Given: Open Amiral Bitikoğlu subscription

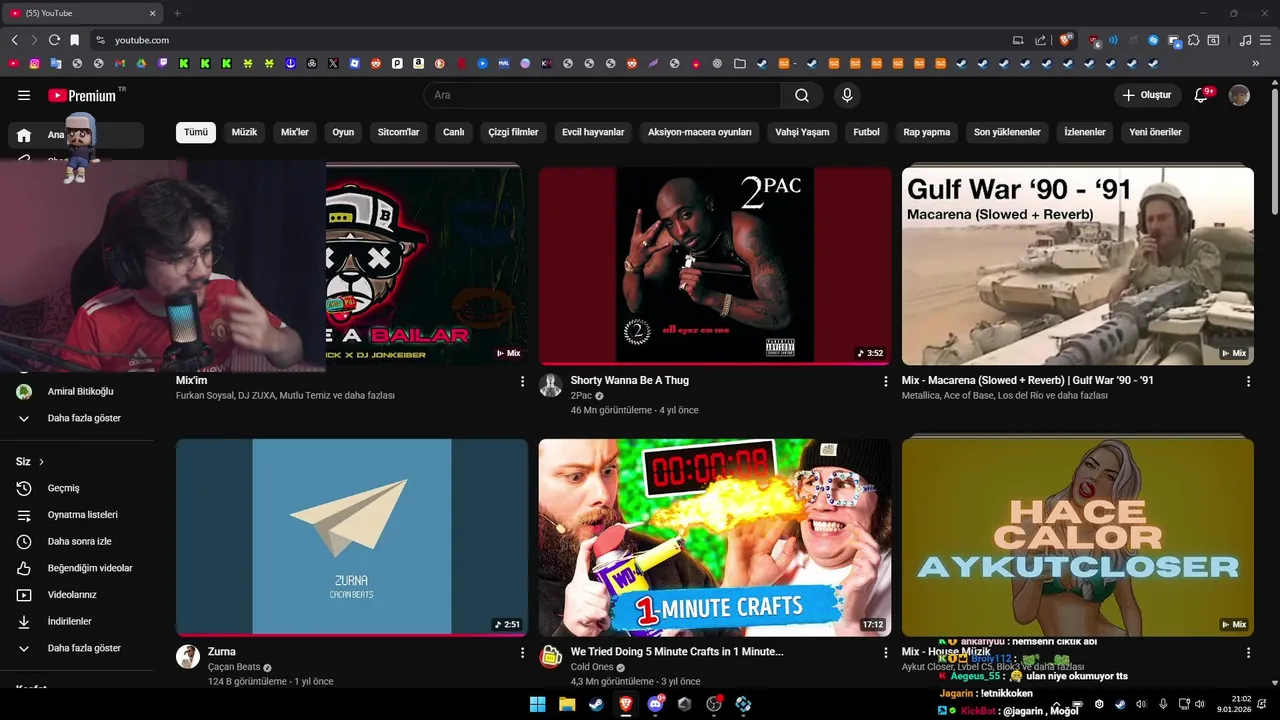Looking at the screenshot, I should point(77,391).
